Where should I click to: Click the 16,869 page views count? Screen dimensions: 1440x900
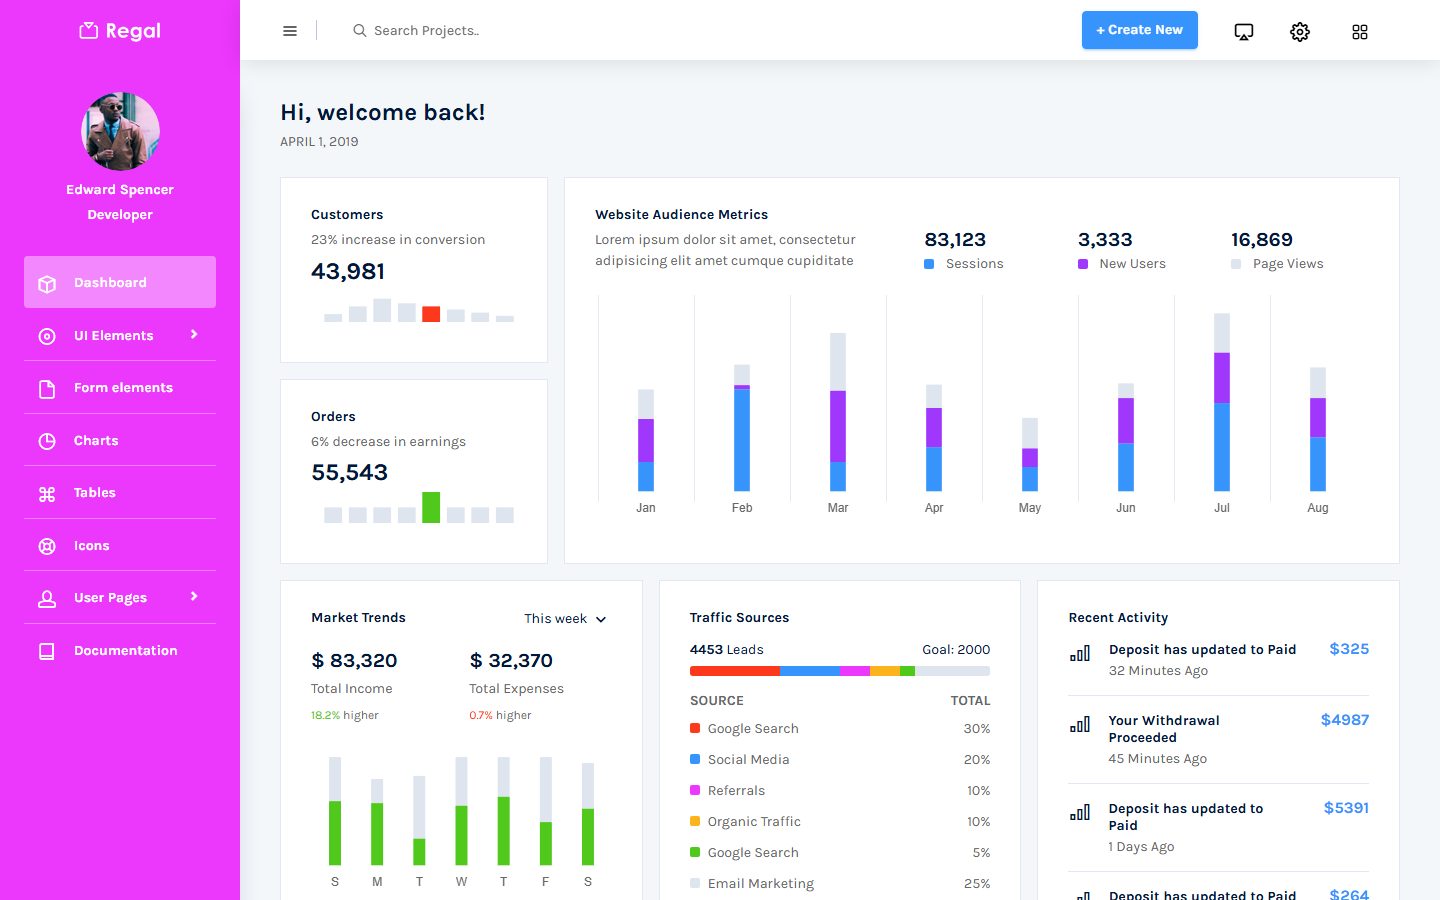[x=1262, y=240]
